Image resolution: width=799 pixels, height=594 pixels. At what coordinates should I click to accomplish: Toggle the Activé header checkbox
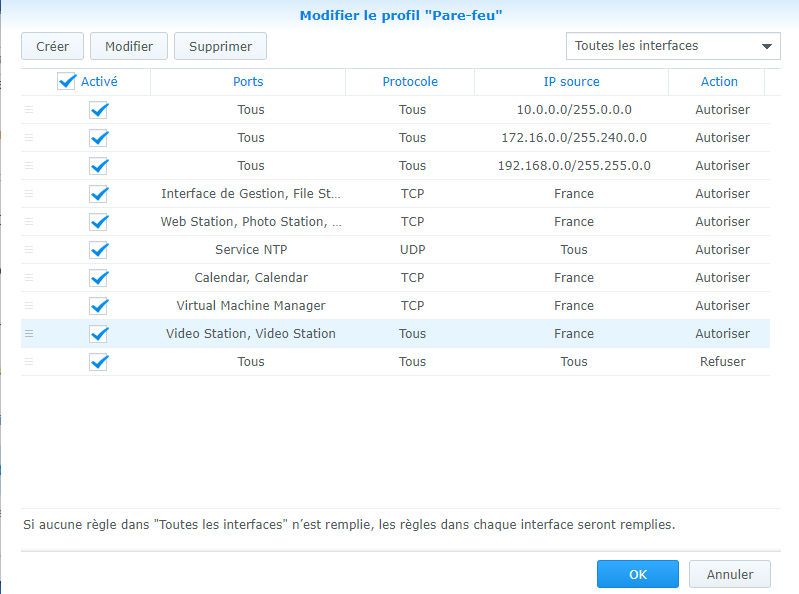point(67,82)
